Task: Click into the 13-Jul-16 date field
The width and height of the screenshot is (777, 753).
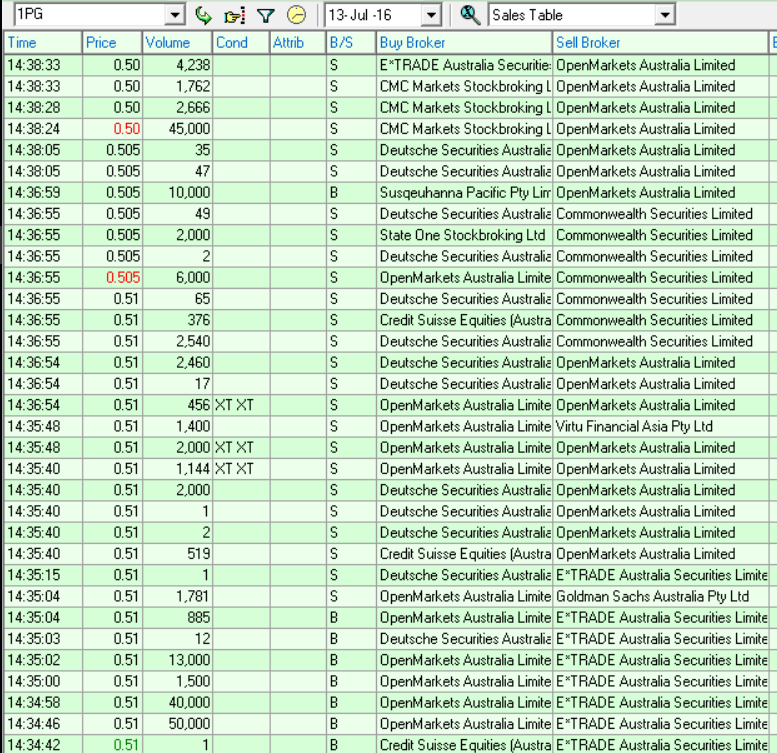Action: [374, 15]
